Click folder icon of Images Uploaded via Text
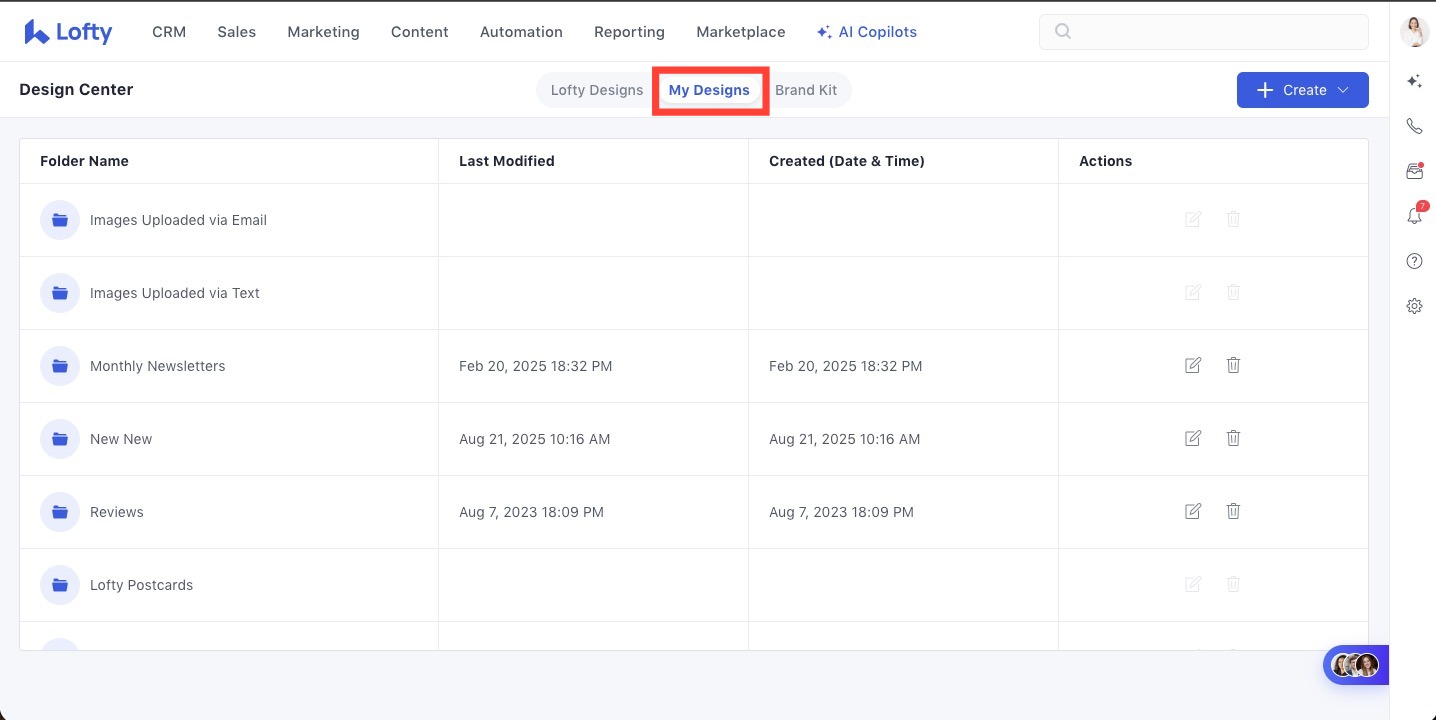Screen dimensions: 1436x720 [60, 293]
